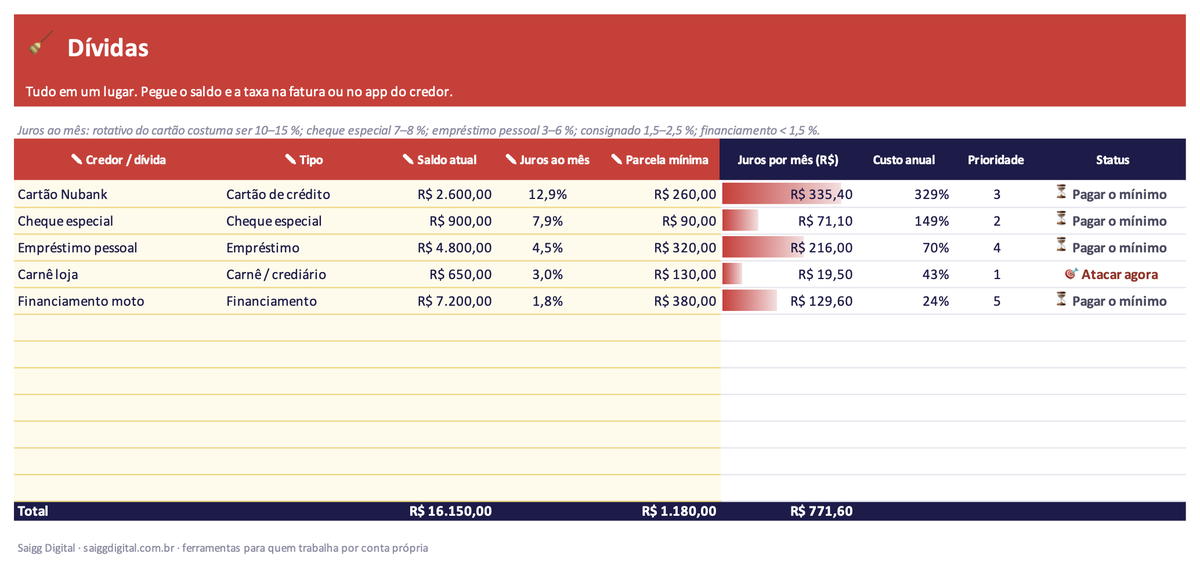The image size is (1200, 568).
Task: Select the Financiamento type cell
Action: pos(304,301)
